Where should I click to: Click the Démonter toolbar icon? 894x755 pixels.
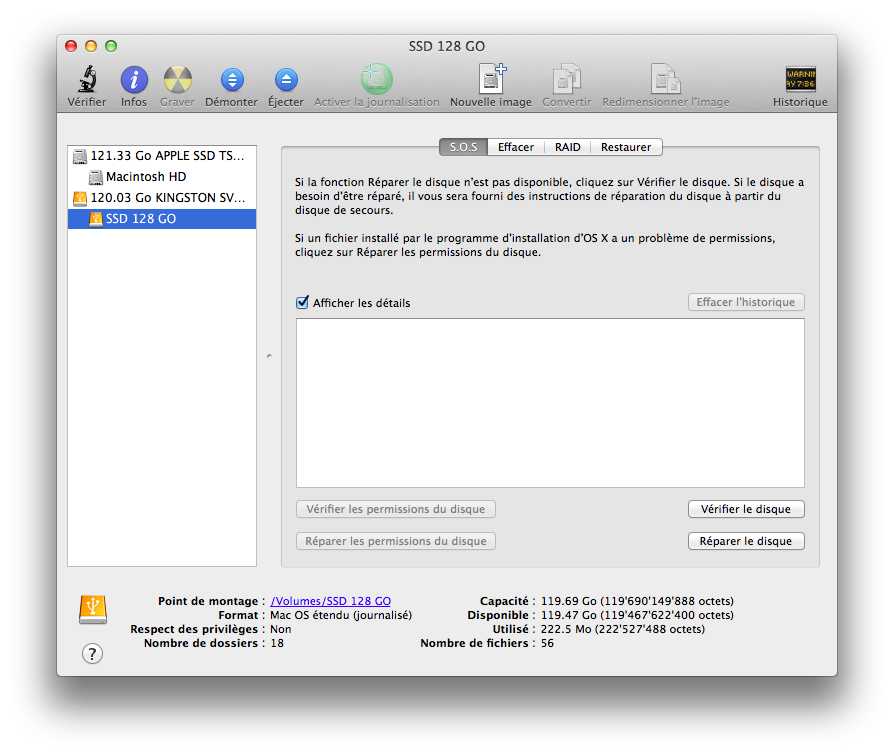(x=231, y=81)
